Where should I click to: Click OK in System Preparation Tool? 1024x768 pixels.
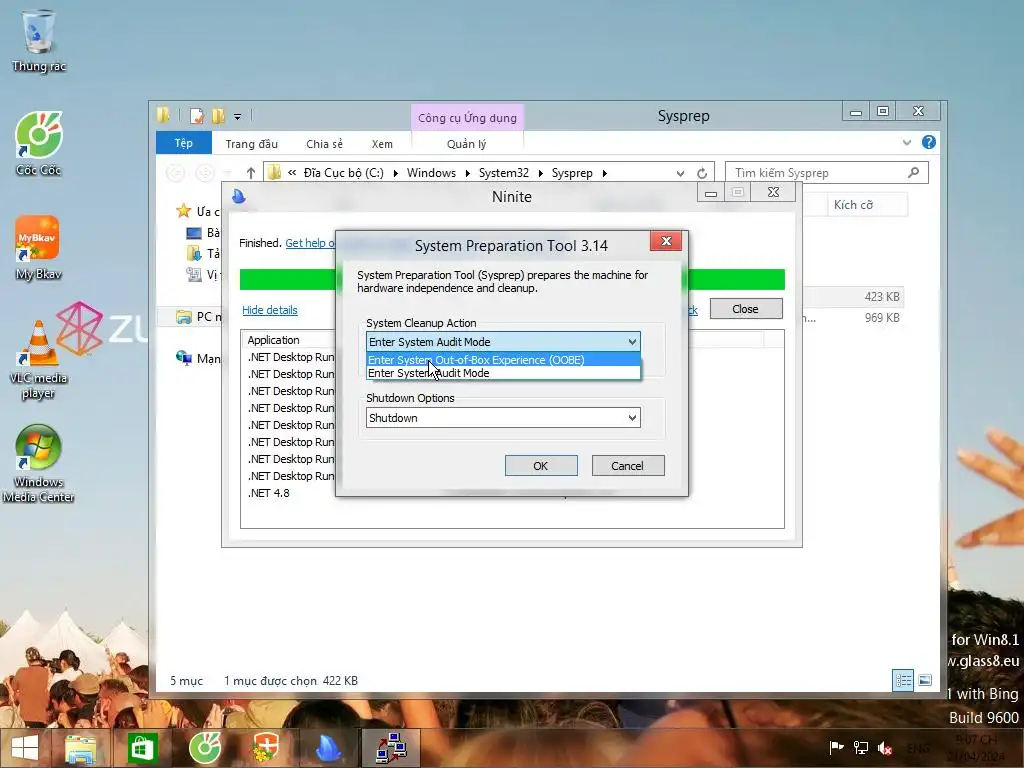541,466
